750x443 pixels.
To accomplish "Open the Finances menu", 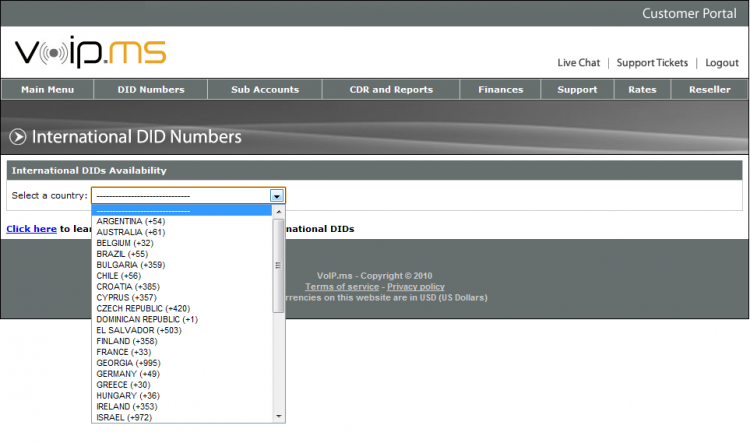I will 500,89.
